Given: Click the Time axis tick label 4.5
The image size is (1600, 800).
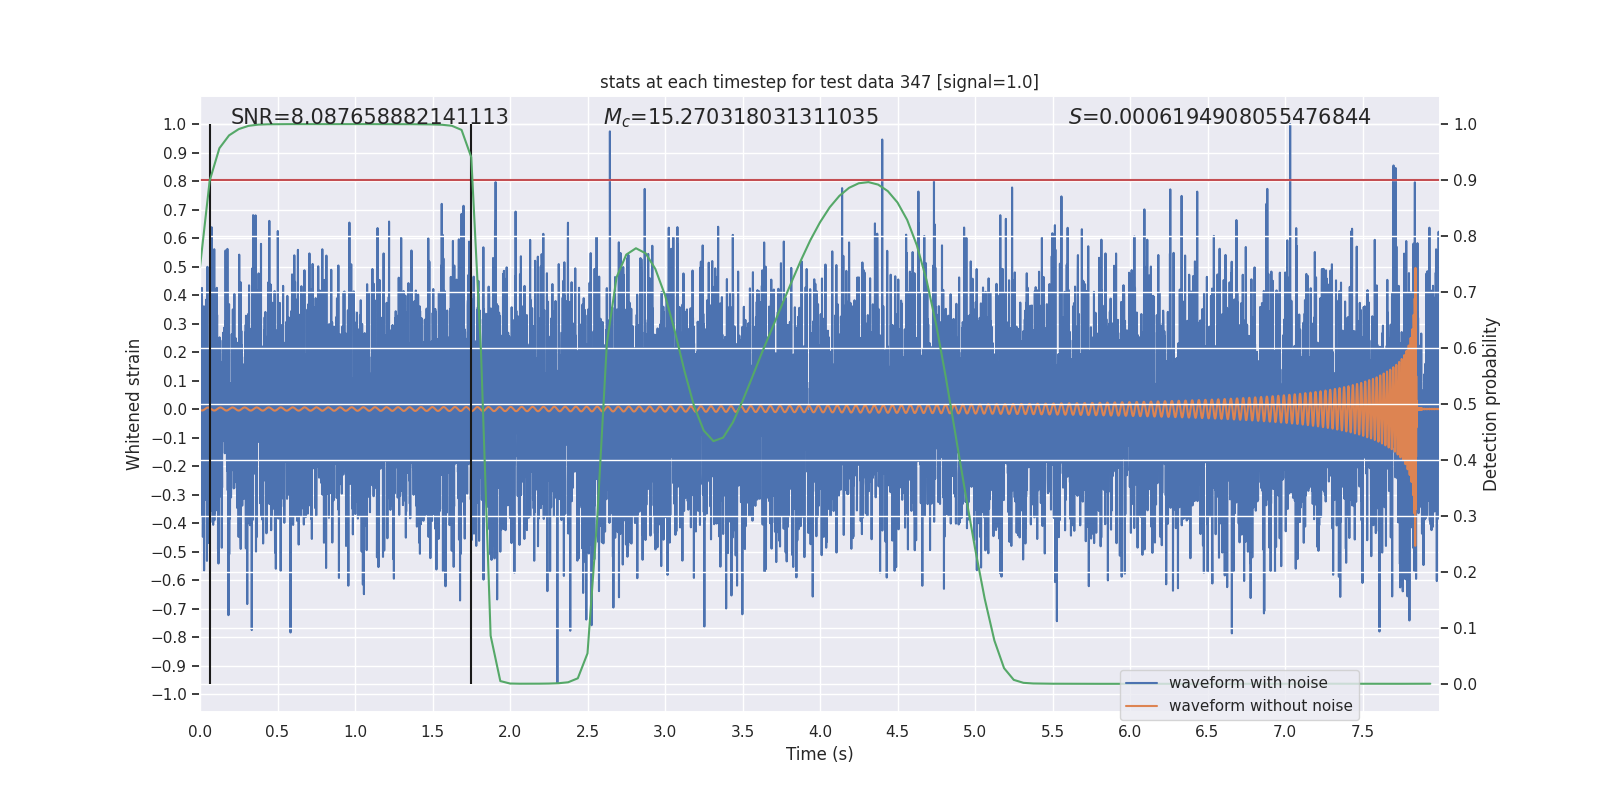Looking at the screenshot, I should point(898,731).
